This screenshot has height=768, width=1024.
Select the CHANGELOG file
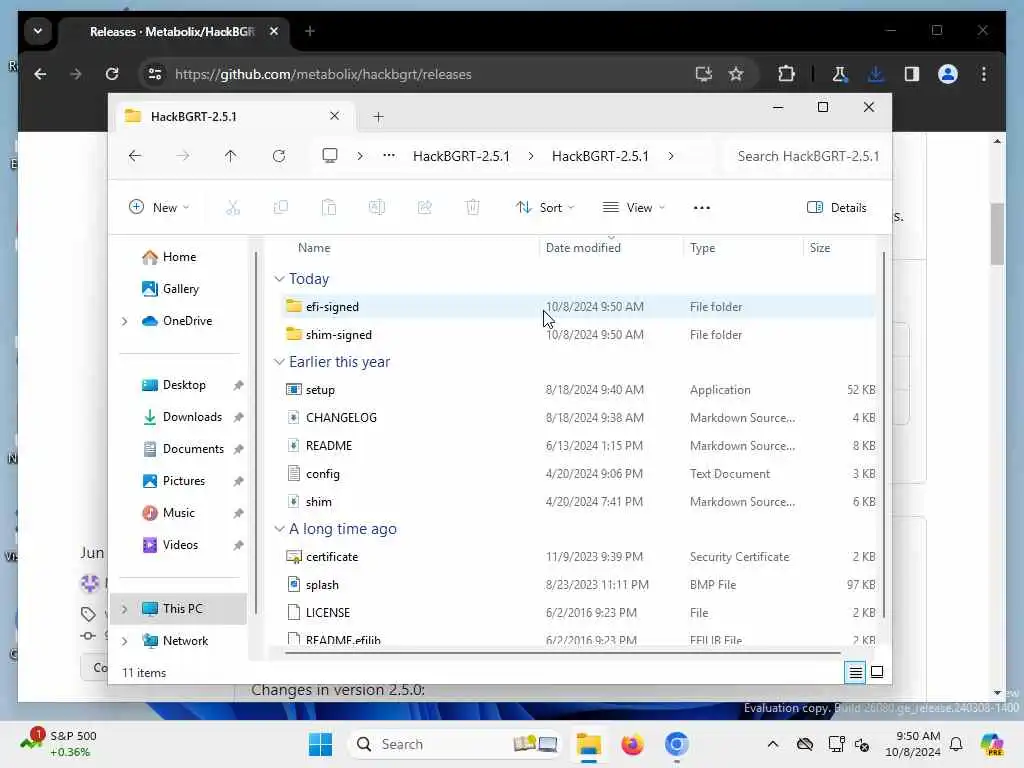coord(578,418)
